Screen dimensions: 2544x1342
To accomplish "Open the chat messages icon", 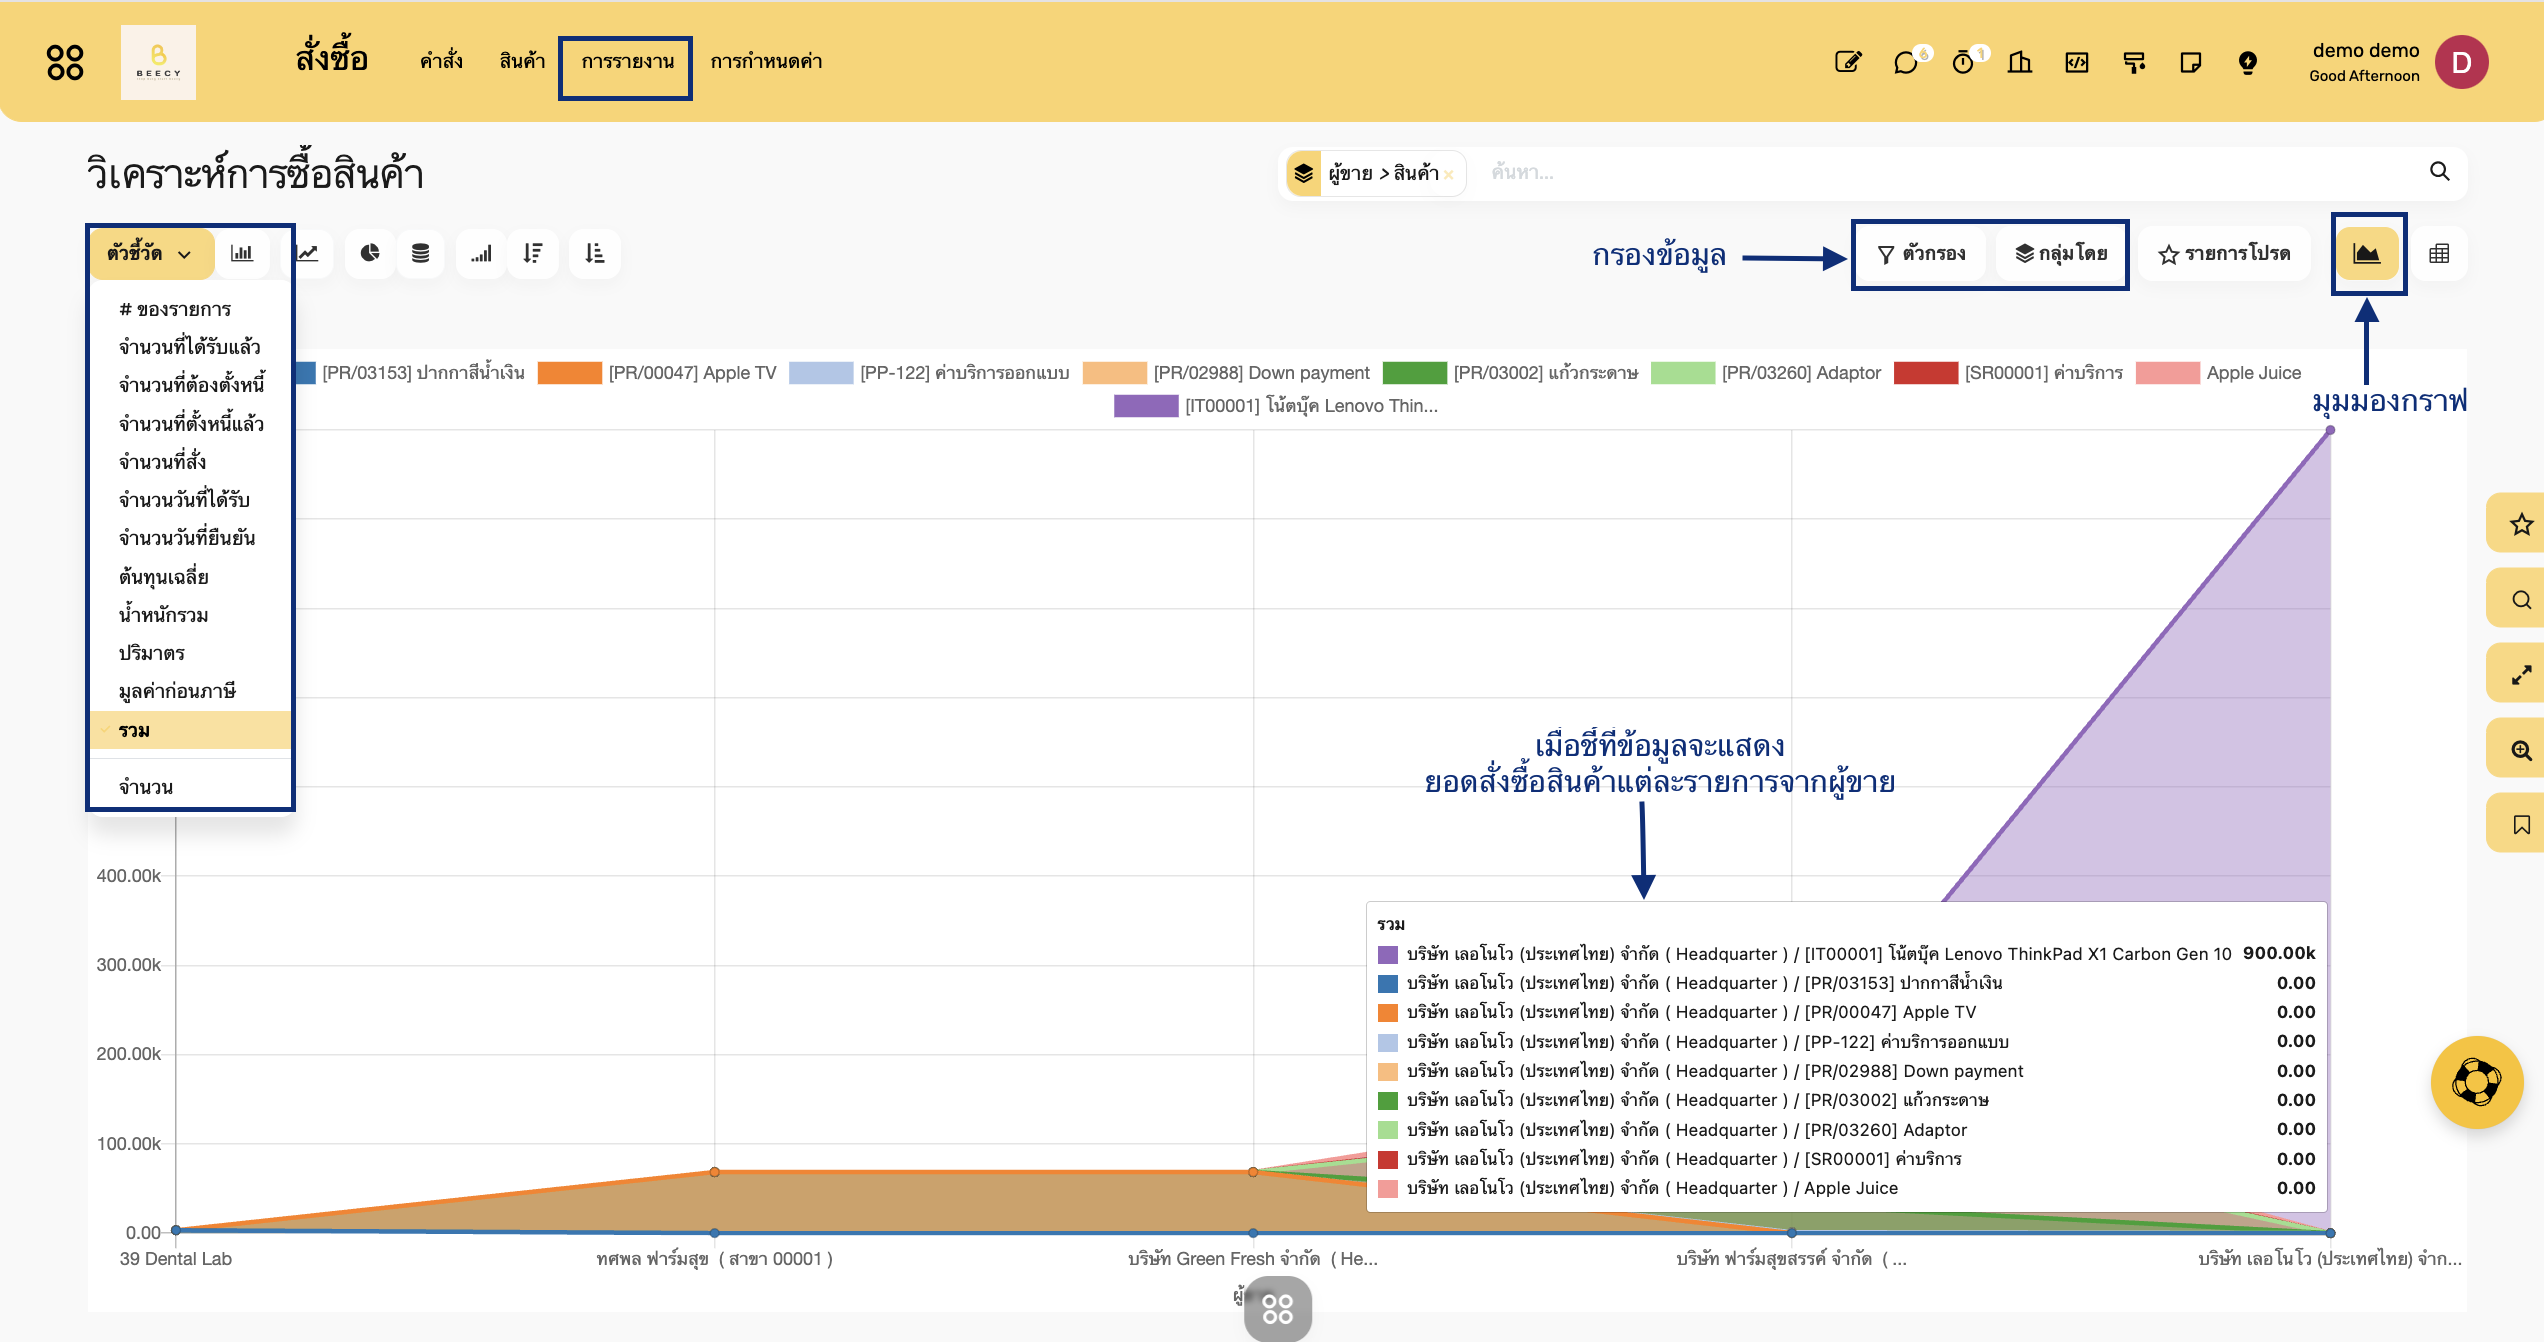I will click(x=1906, y=62).
